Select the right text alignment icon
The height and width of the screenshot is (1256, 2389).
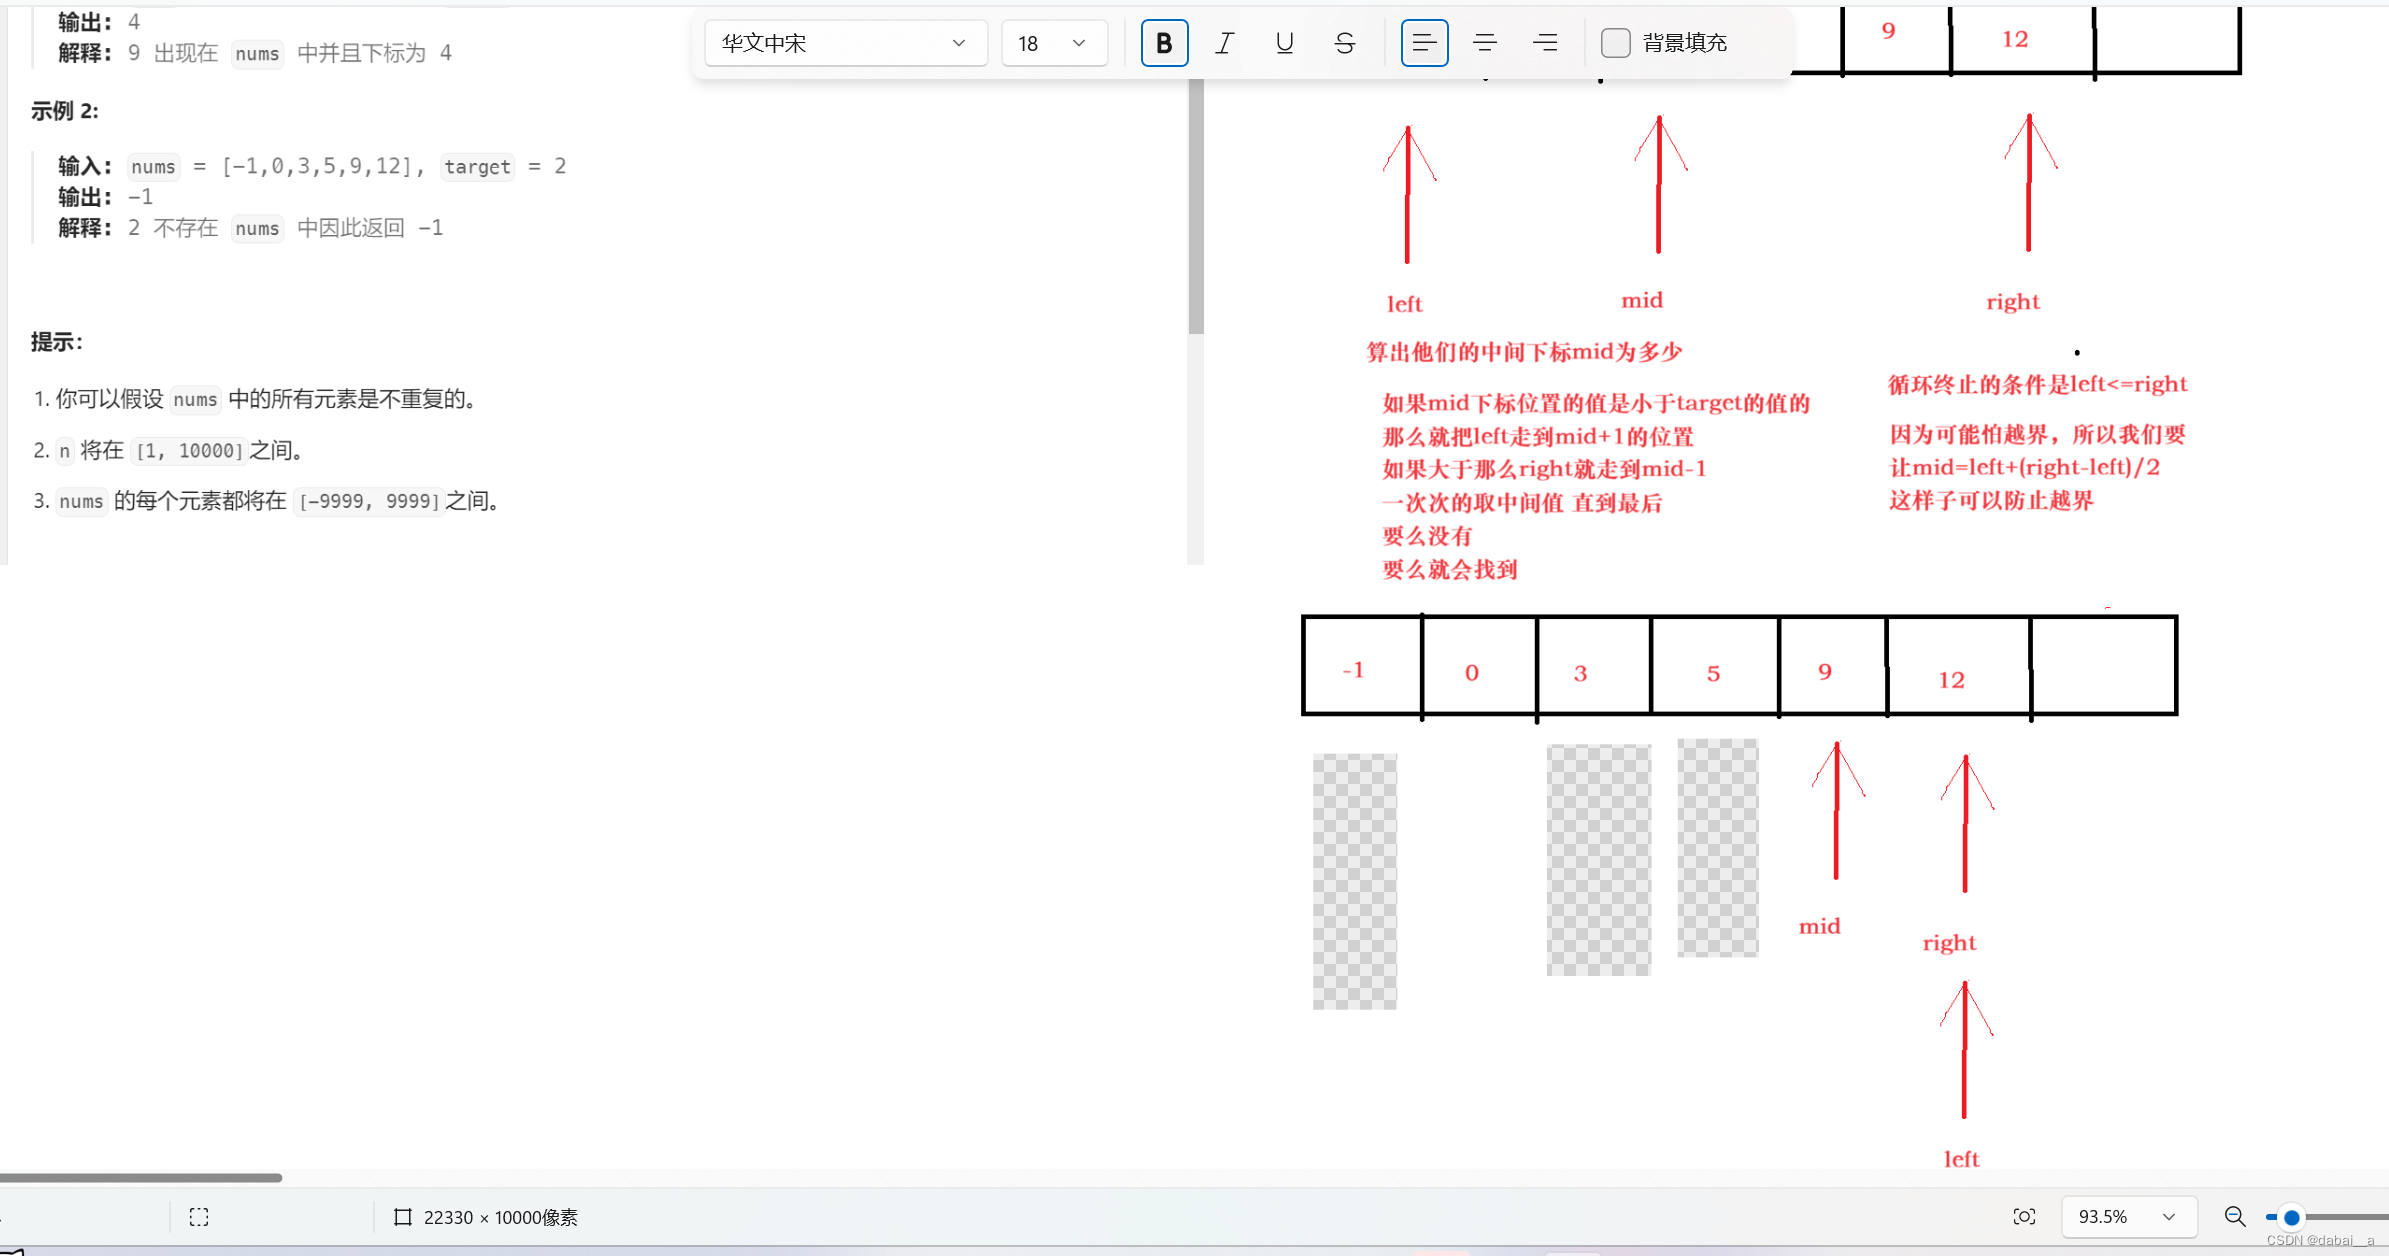coord(1544,43)
